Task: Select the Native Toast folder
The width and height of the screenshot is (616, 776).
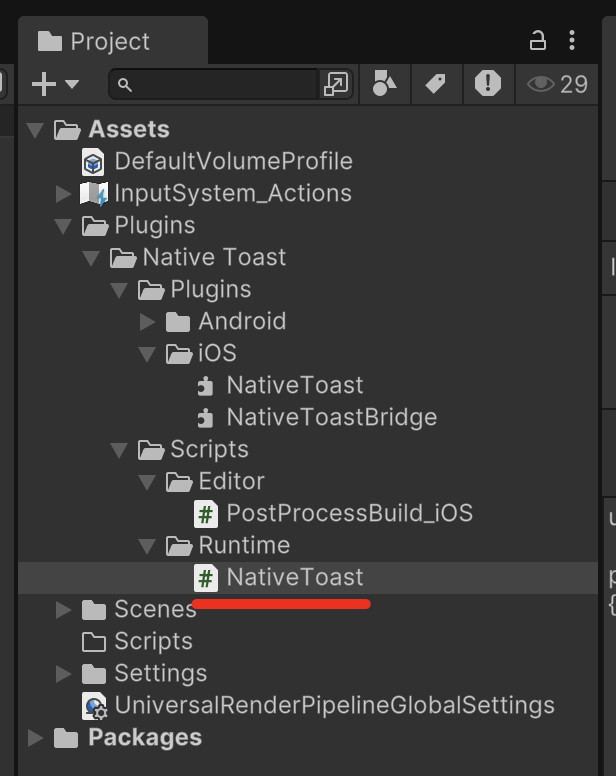Action: (x=198, y=257)
